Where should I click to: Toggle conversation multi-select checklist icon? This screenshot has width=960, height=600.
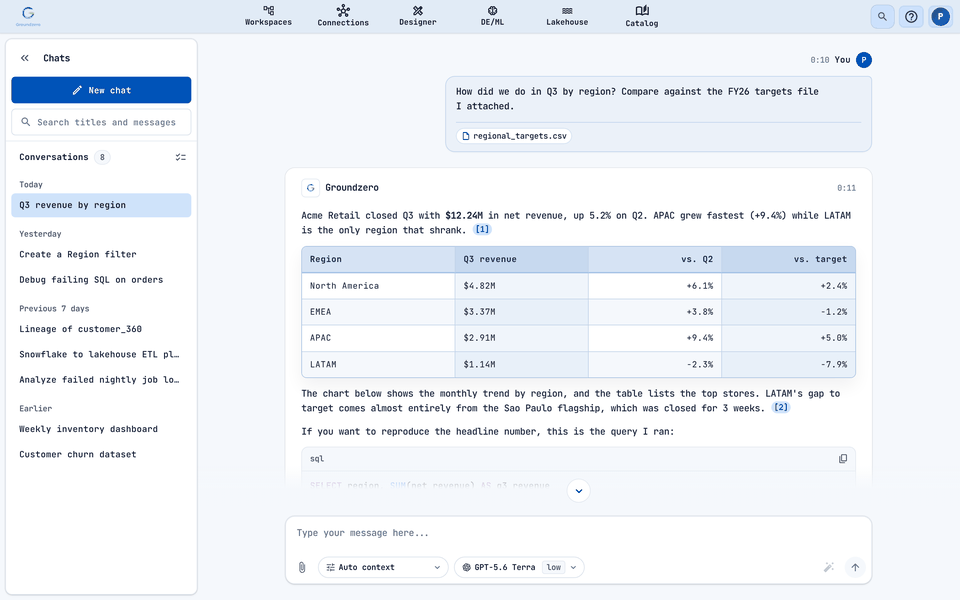coord(181,157)
